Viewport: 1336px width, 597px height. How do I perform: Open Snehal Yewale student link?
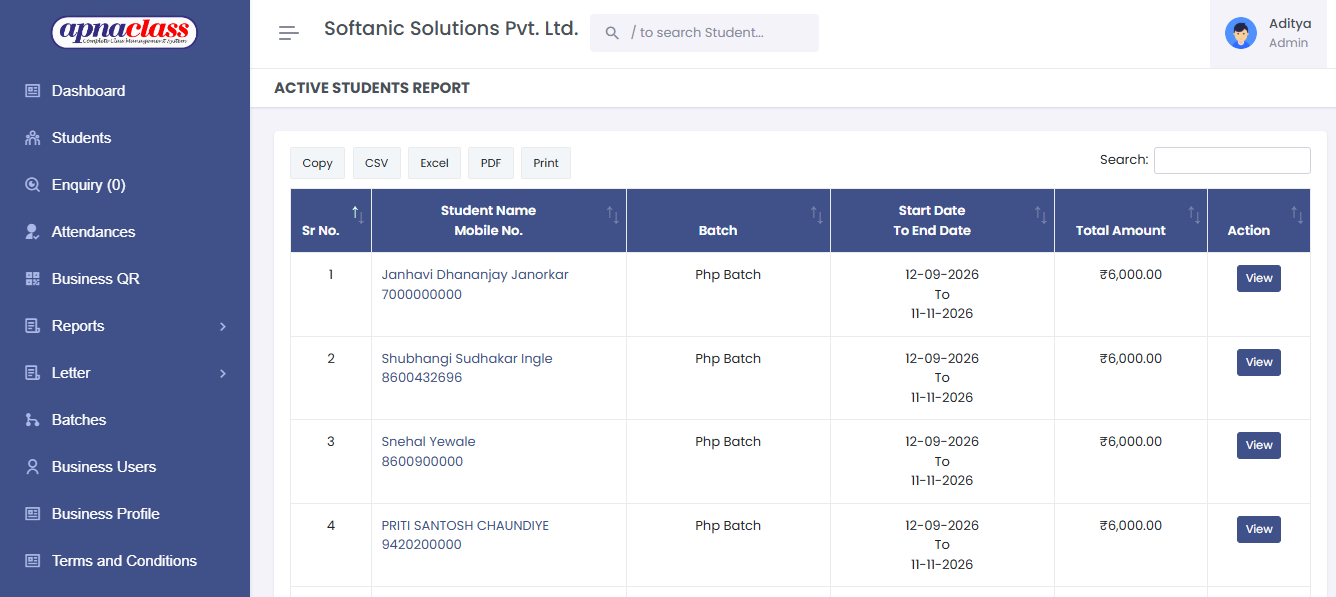(x=428, y=442)
